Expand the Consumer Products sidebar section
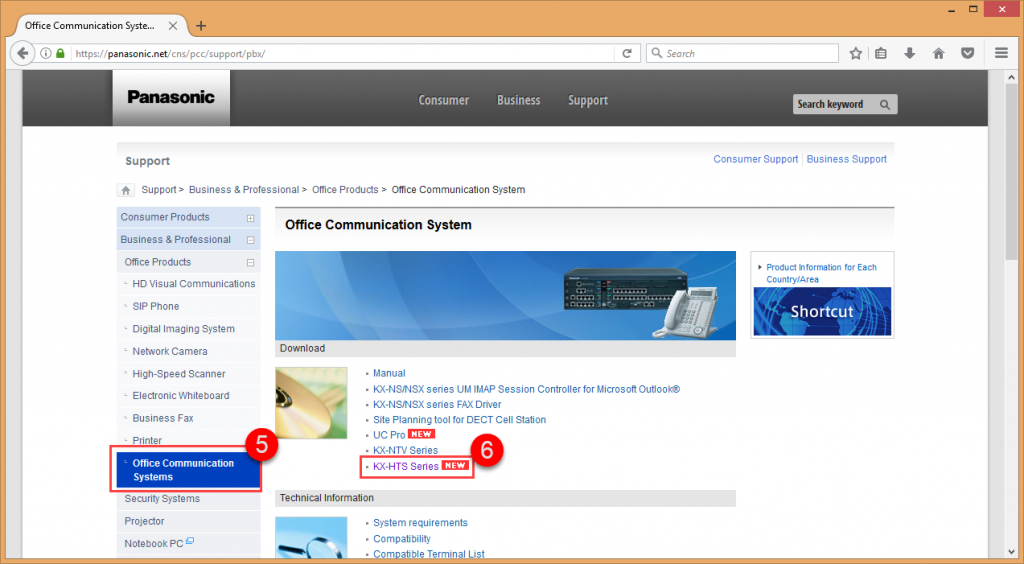The image size is (1024, 564). (250, 218)
